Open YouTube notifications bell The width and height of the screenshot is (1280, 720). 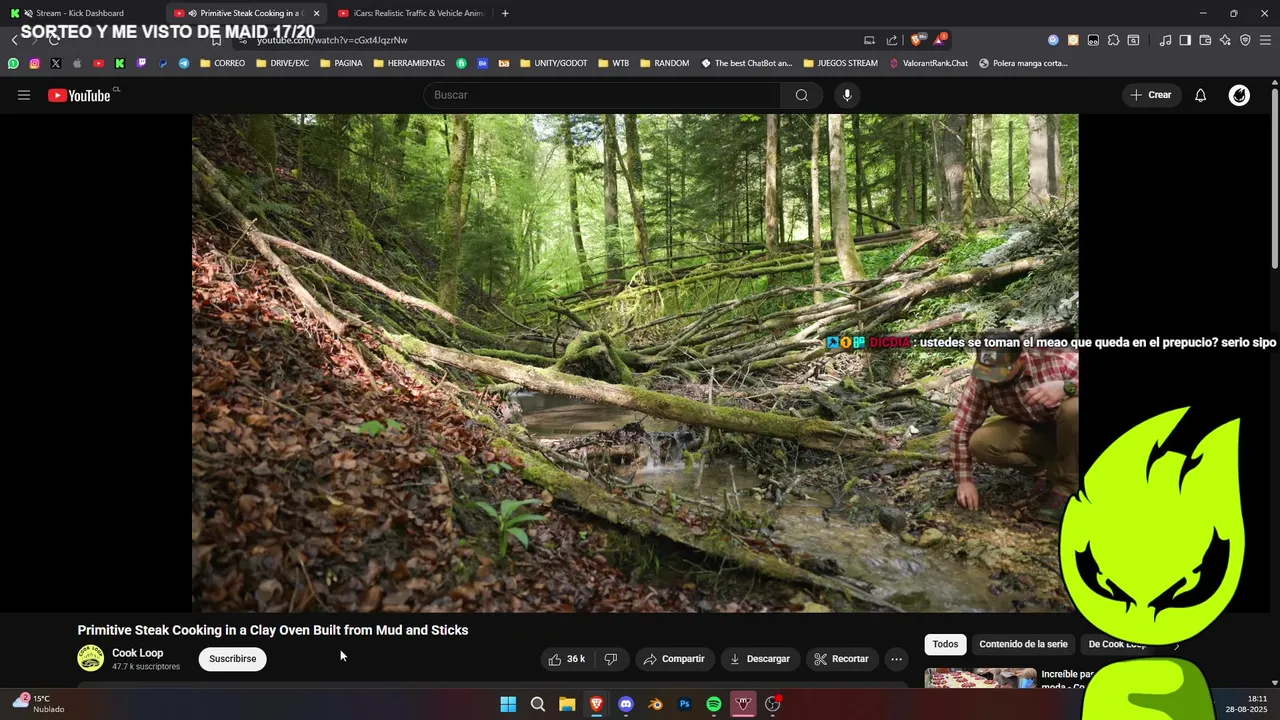pos(1201,95)
